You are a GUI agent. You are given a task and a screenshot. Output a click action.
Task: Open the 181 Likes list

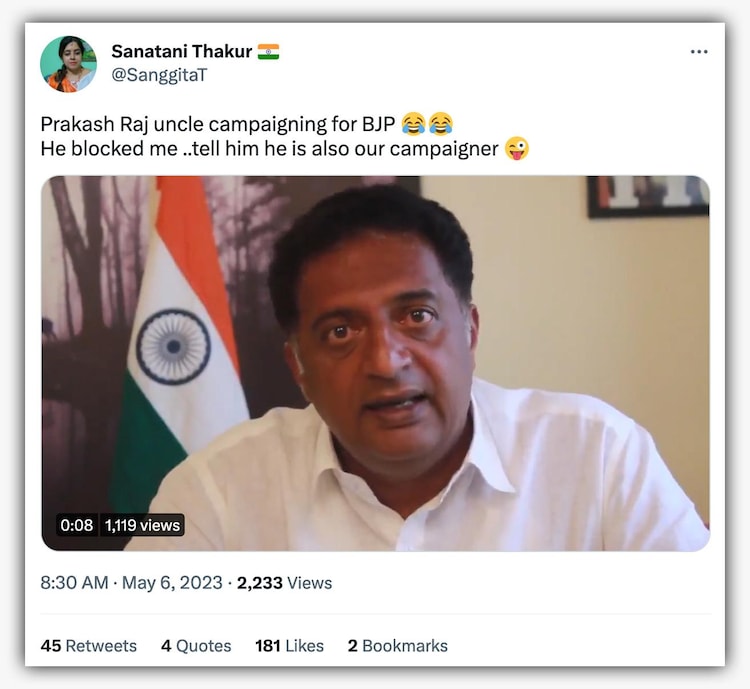coord(289,646)
